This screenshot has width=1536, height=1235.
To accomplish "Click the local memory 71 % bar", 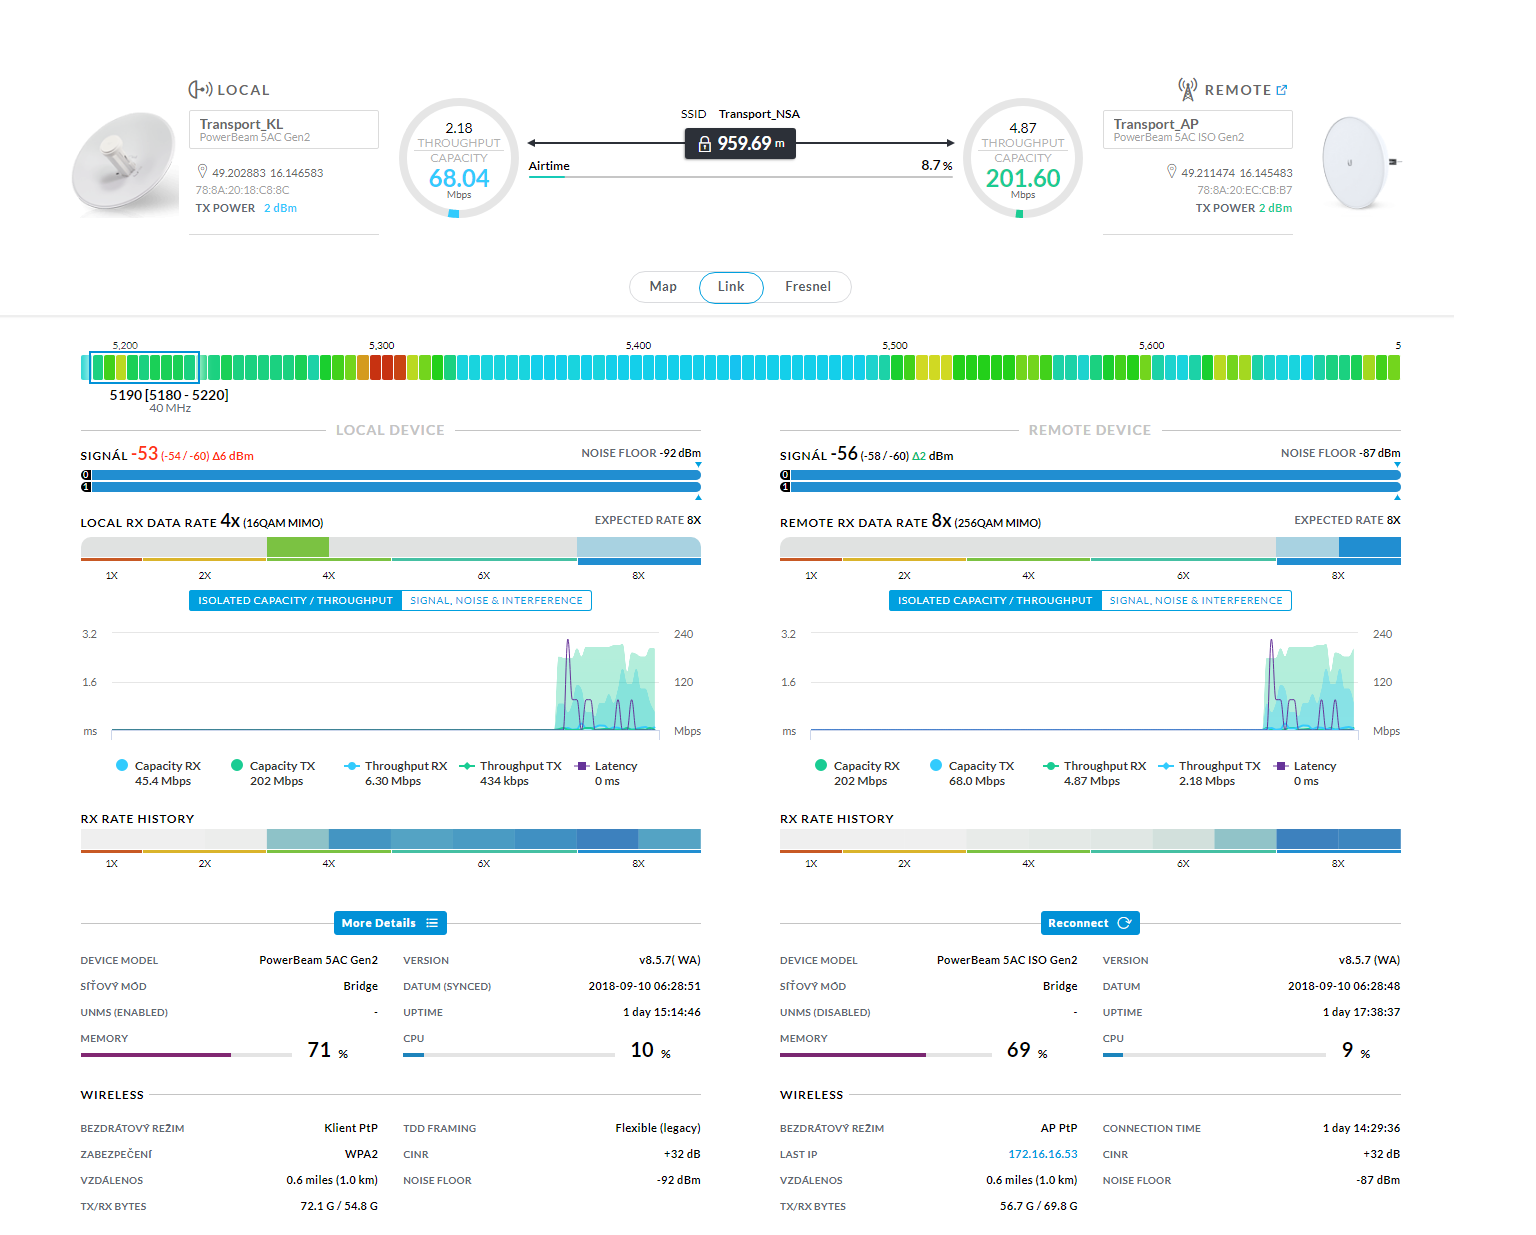I will click(x=186, y=1055).
